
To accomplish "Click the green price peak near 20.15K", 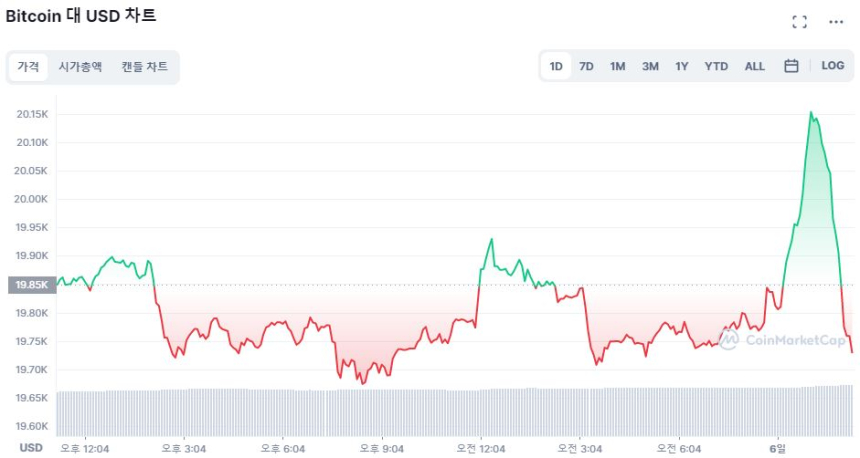I will tap(811, 114).
